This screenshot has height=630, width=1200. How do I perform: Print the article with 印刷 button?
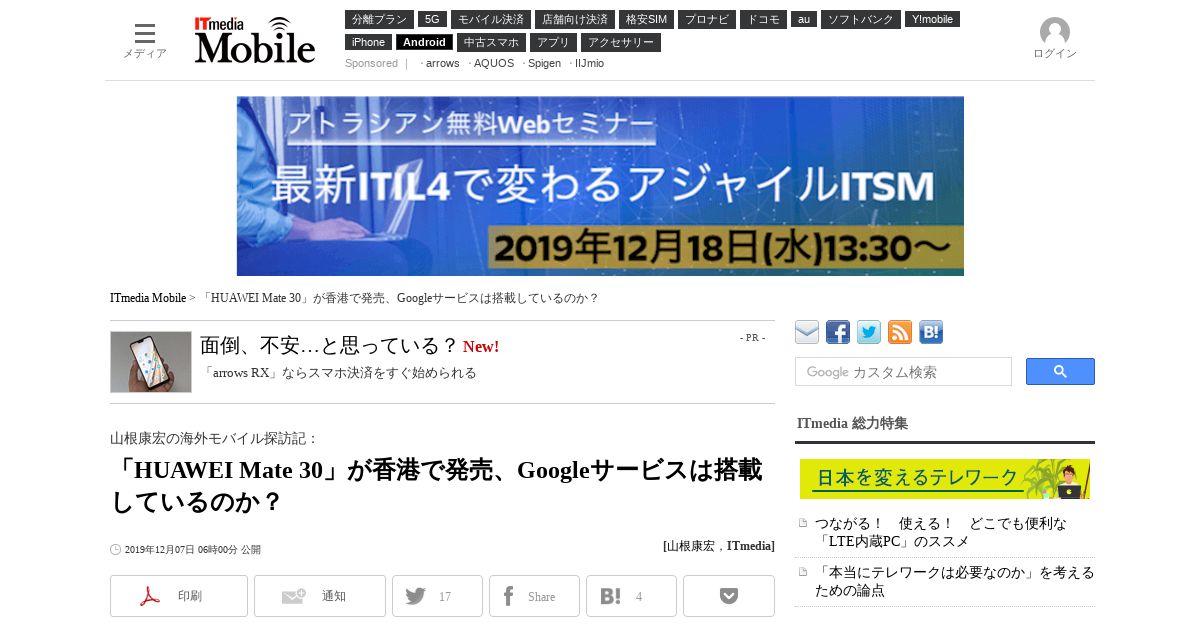pyautogui.click(x=179, y=596)
